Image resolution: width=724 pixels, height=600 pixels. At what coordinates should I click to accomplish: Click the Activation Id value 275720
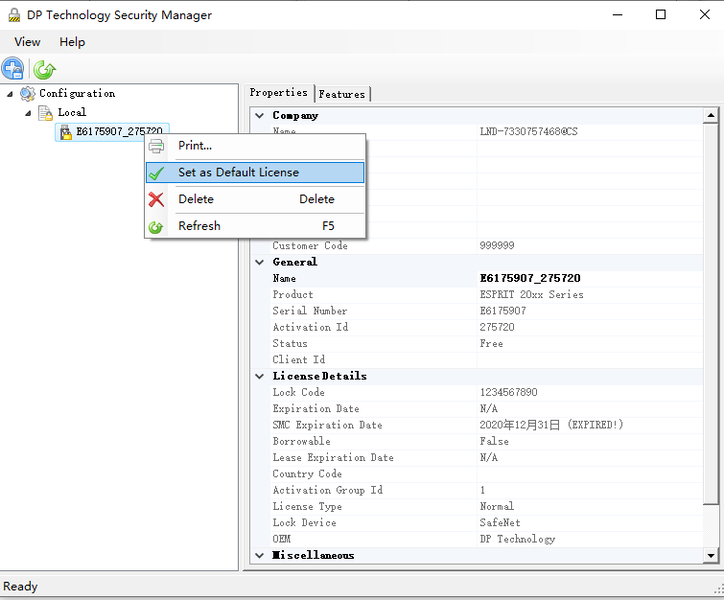pyautogui.click(x=497, y=327)
